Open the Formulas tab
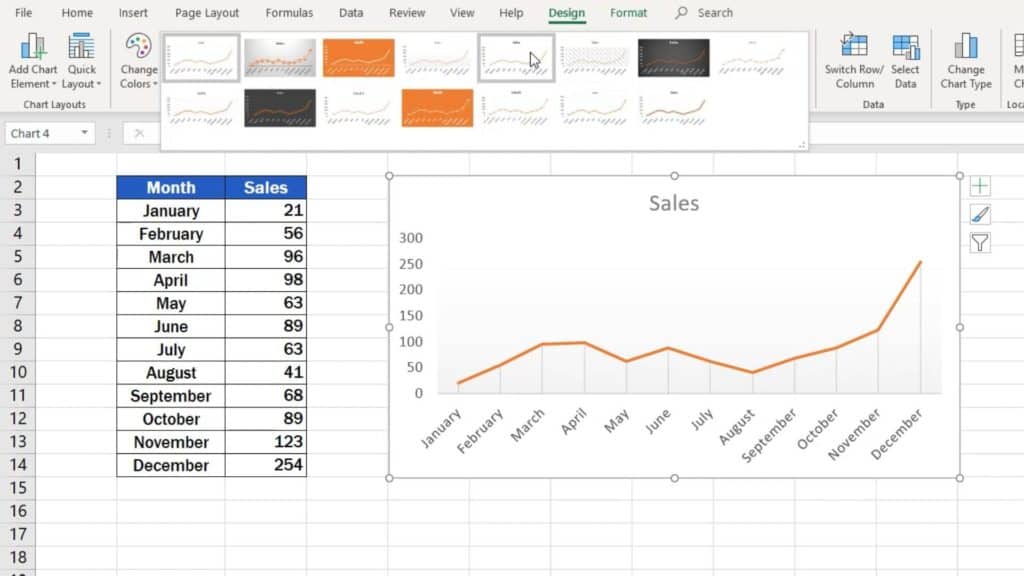The width and height of the screenshot is (1024, 576). (x=289, y=12)
